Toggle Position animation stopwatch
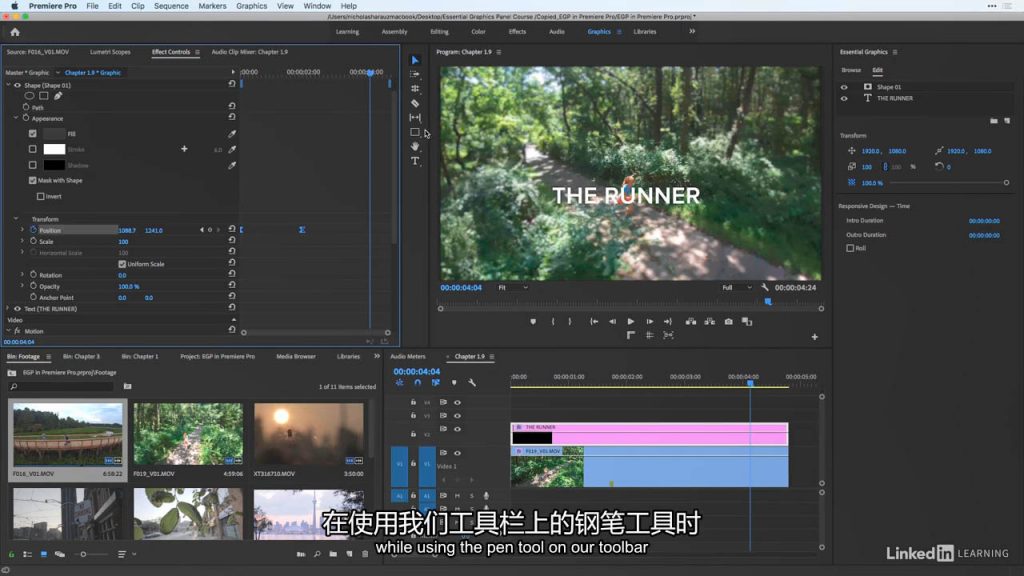The width and height of the screenshot is (1024, 576). (x=33, y=230)
